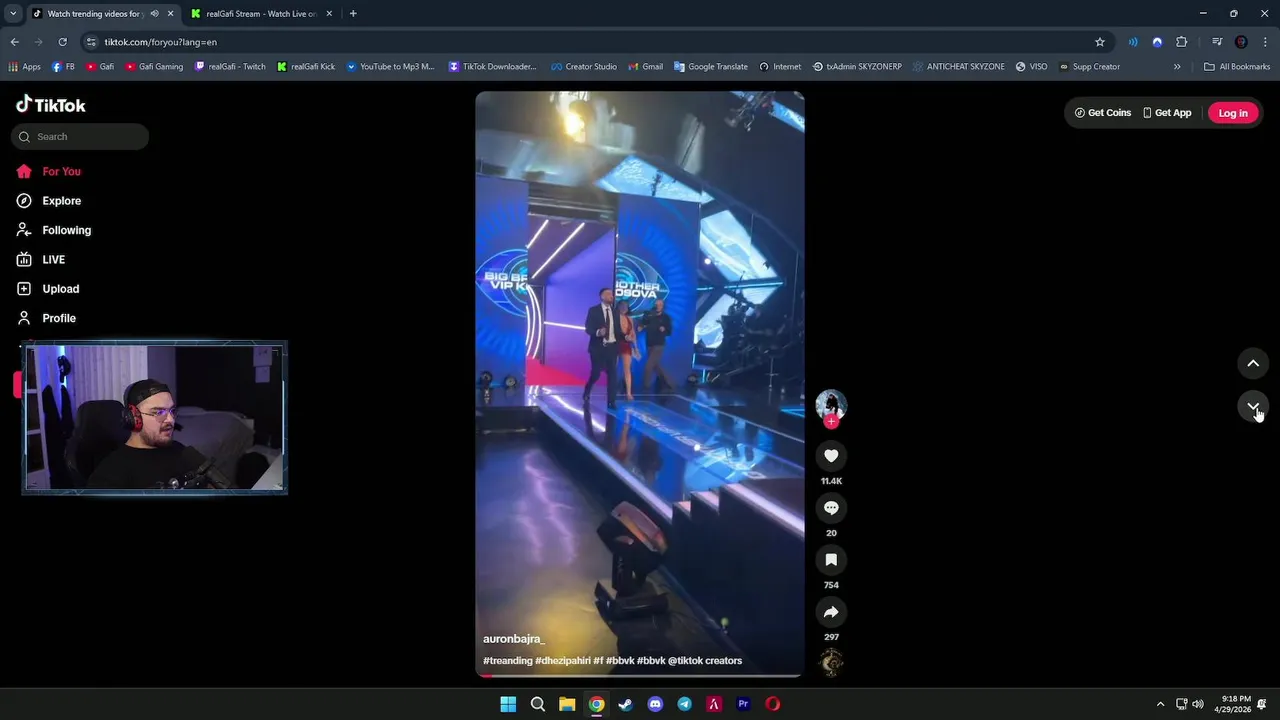Viewport: 1280px width, 720px height.
Task: Open the Profile page
Action: click(46, 318)
